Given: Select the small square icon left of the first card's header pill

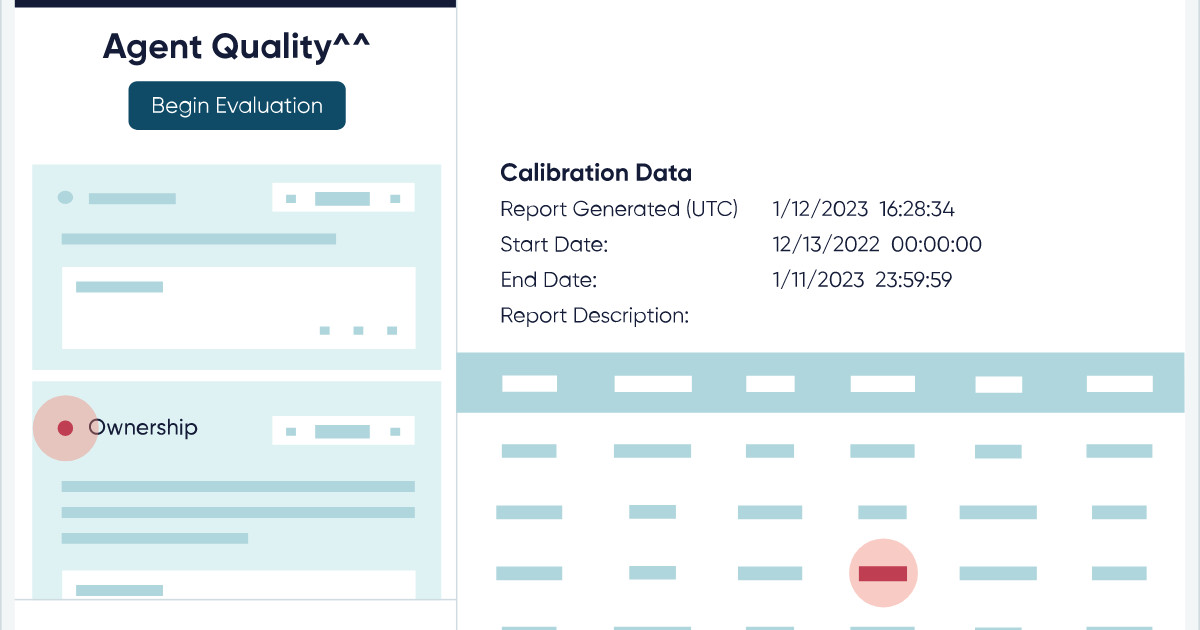Looking at the screenshot, I should point(291,197).
